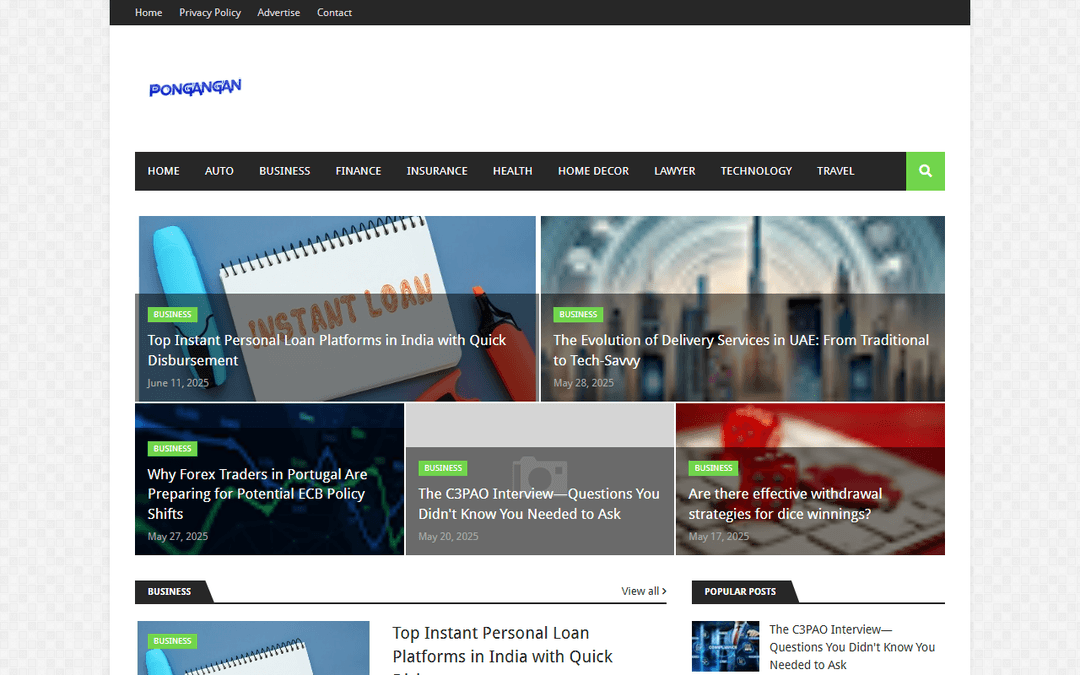The image size is (1080, 675).
Task: Click BUSINESS tag on Instant Loan feature
Action: tap(172, 315)
